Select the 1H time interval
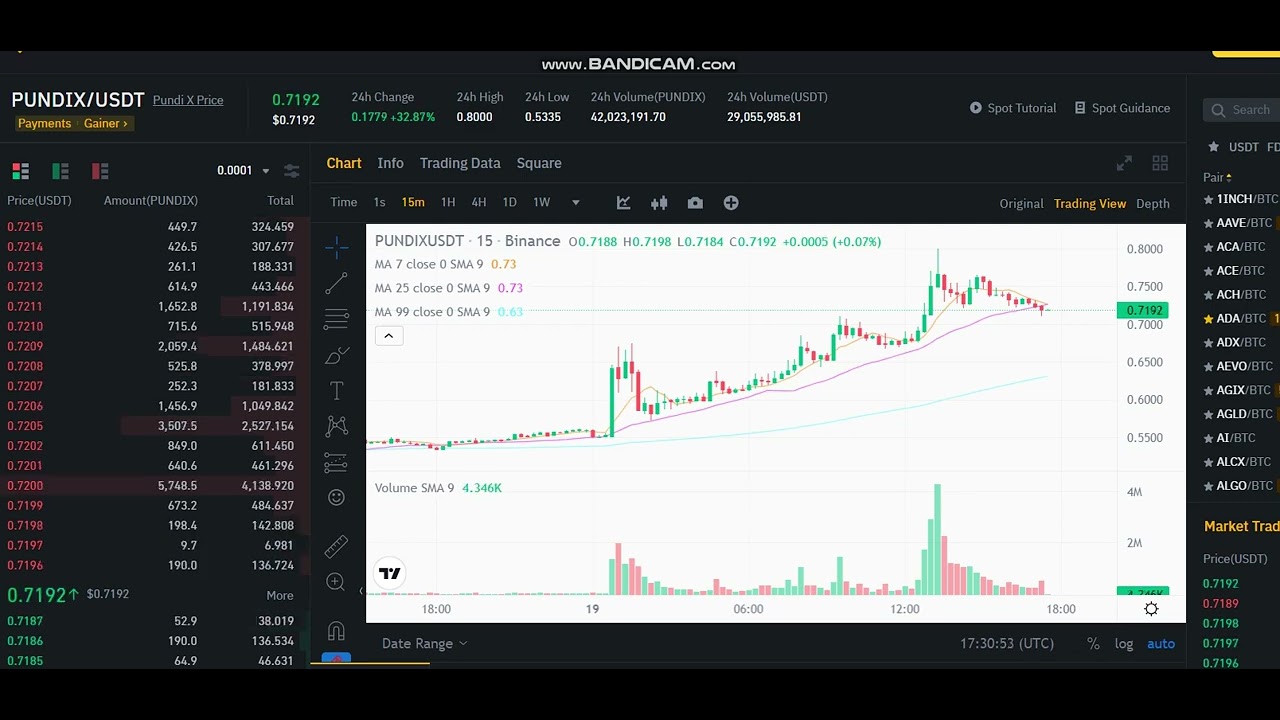 coord(448,203)
